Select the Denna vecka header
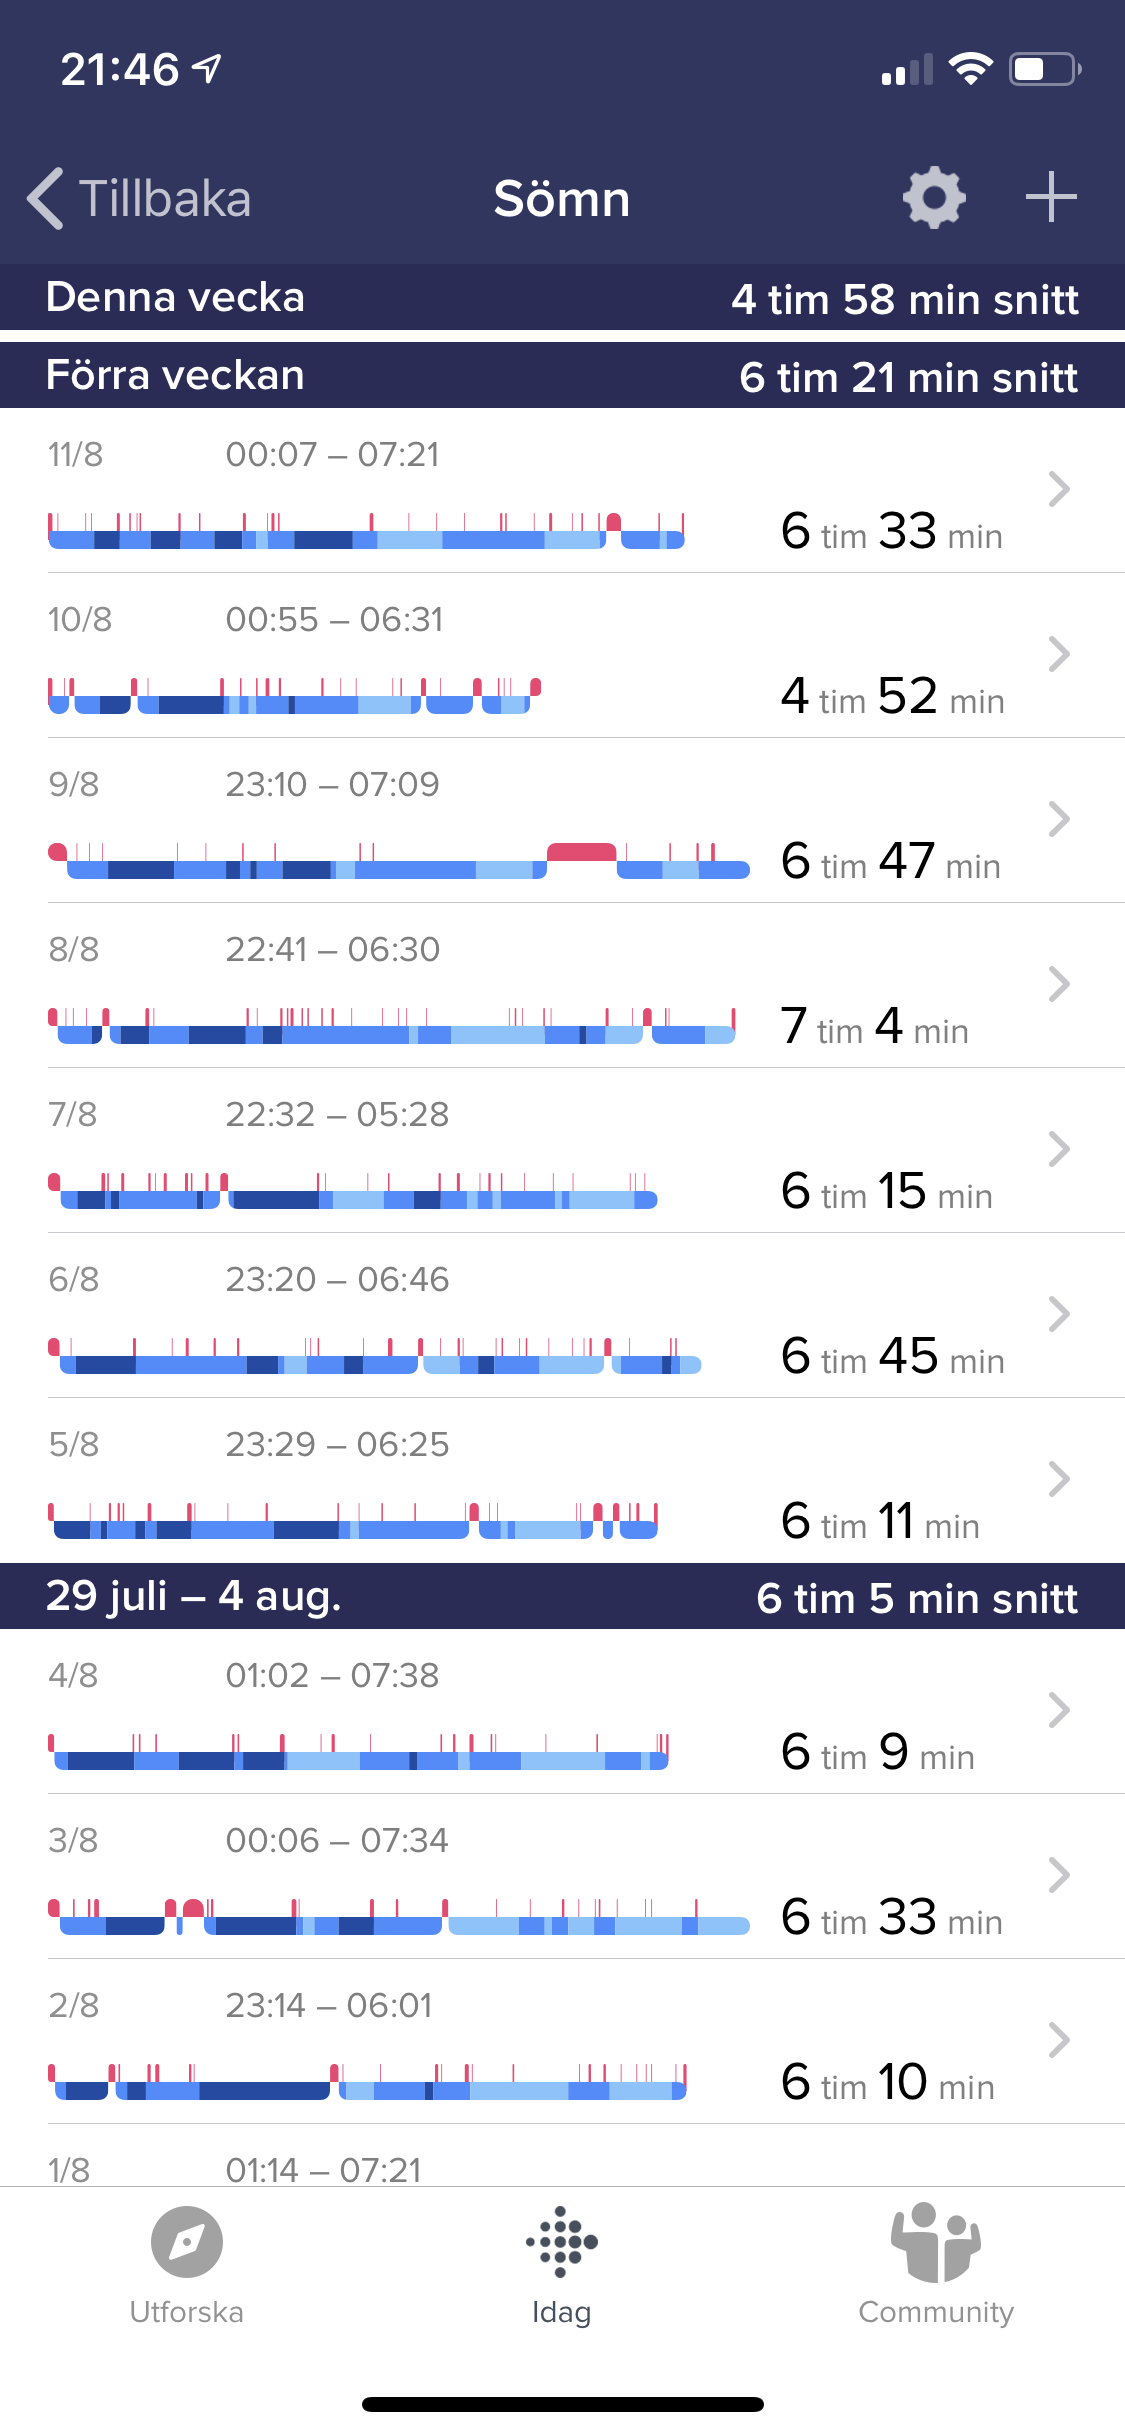Screen dimensions: 1125x2436 (x=562, y=297)
